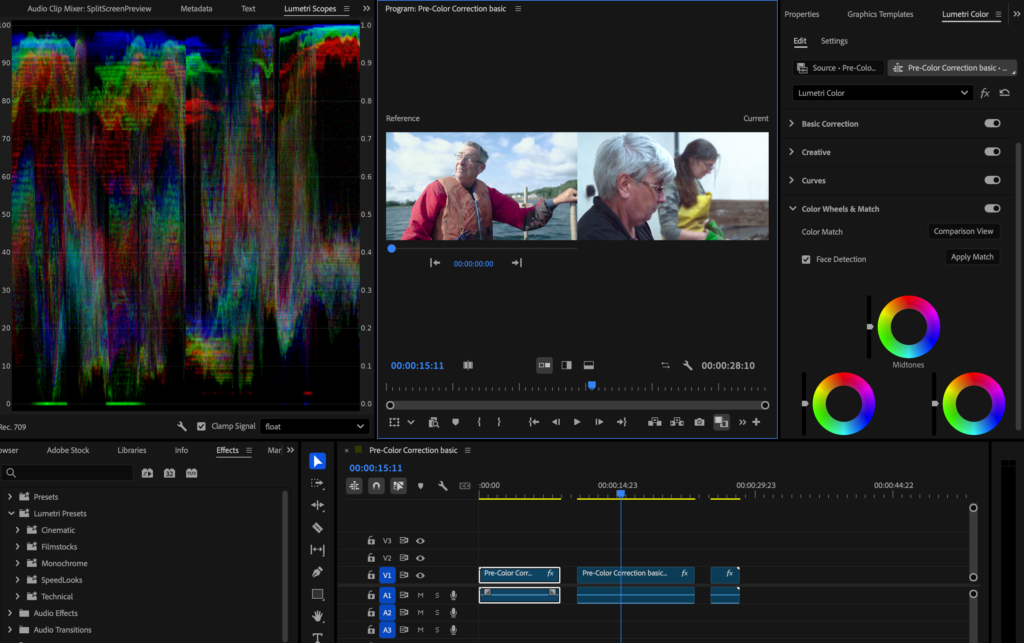Select the Pen tool in the tools panel
The height and width of the screenshot is (643, 1024).
(x=317, y=572)
